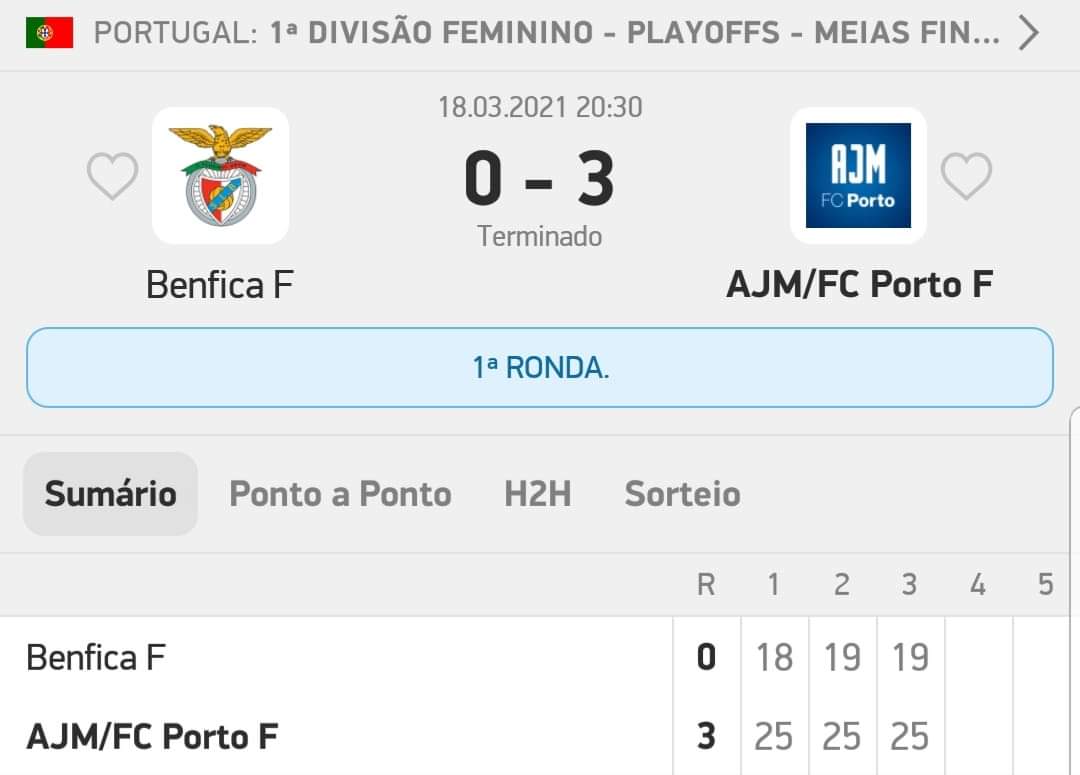Open the AJM FC Porto logo
The width and height of the screenshot is (1080, 775).
pyautogui.click(x=858, y=176)
